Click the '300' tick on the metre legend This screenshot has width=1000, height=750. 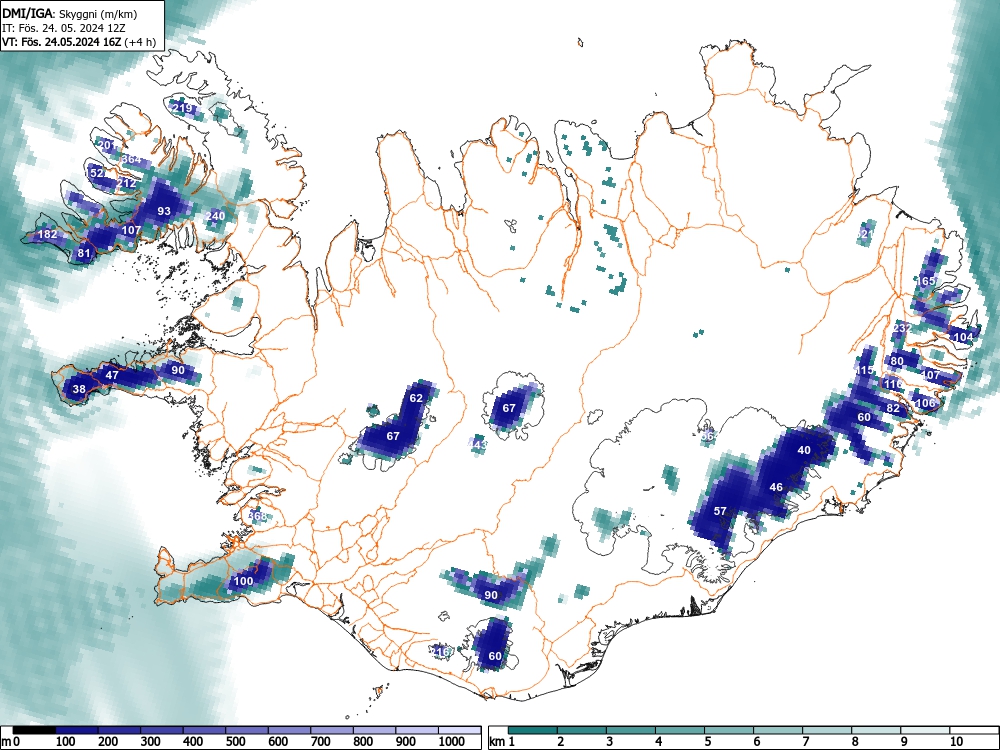[x=151, y=742]
